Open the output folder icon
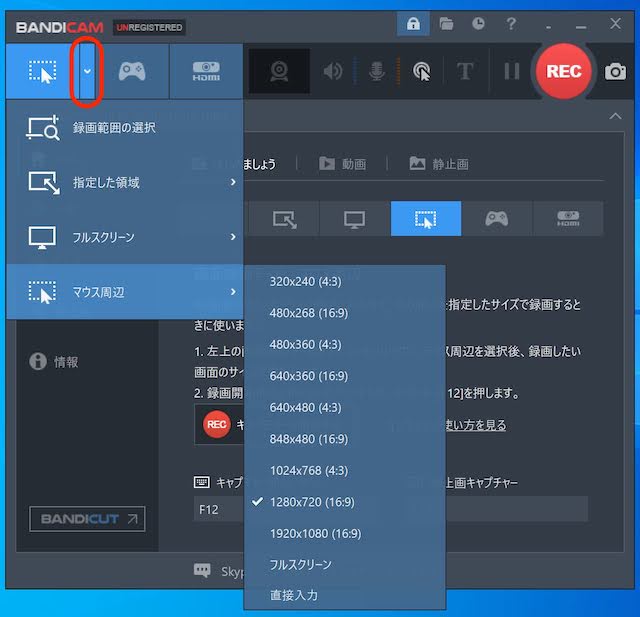 tap(446, 24)
